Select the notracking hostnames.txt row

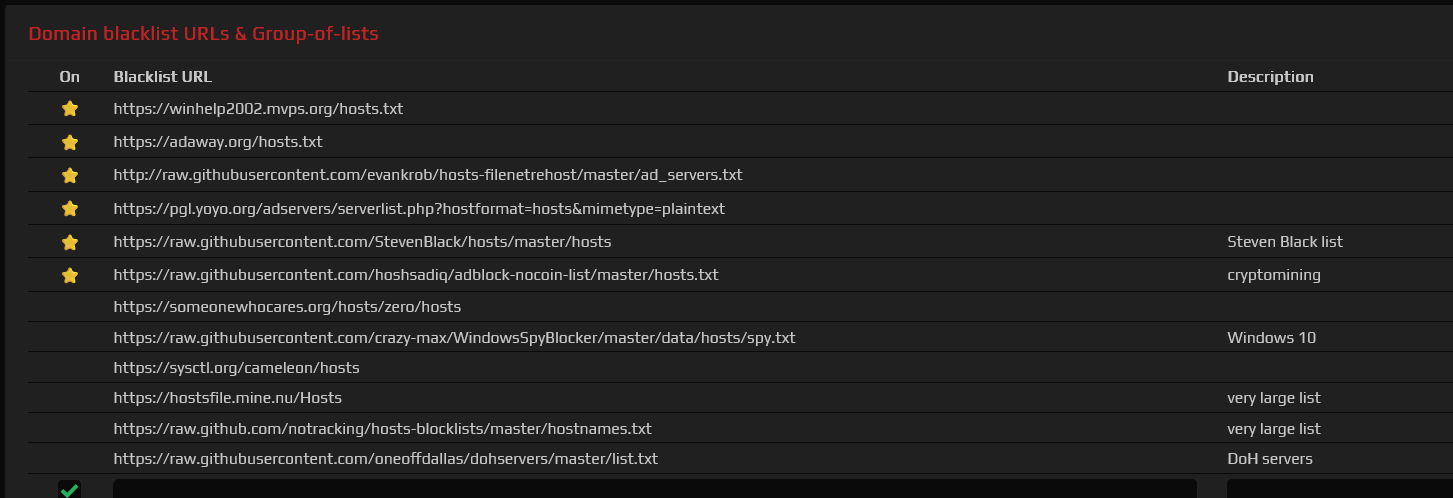(740, 429)
